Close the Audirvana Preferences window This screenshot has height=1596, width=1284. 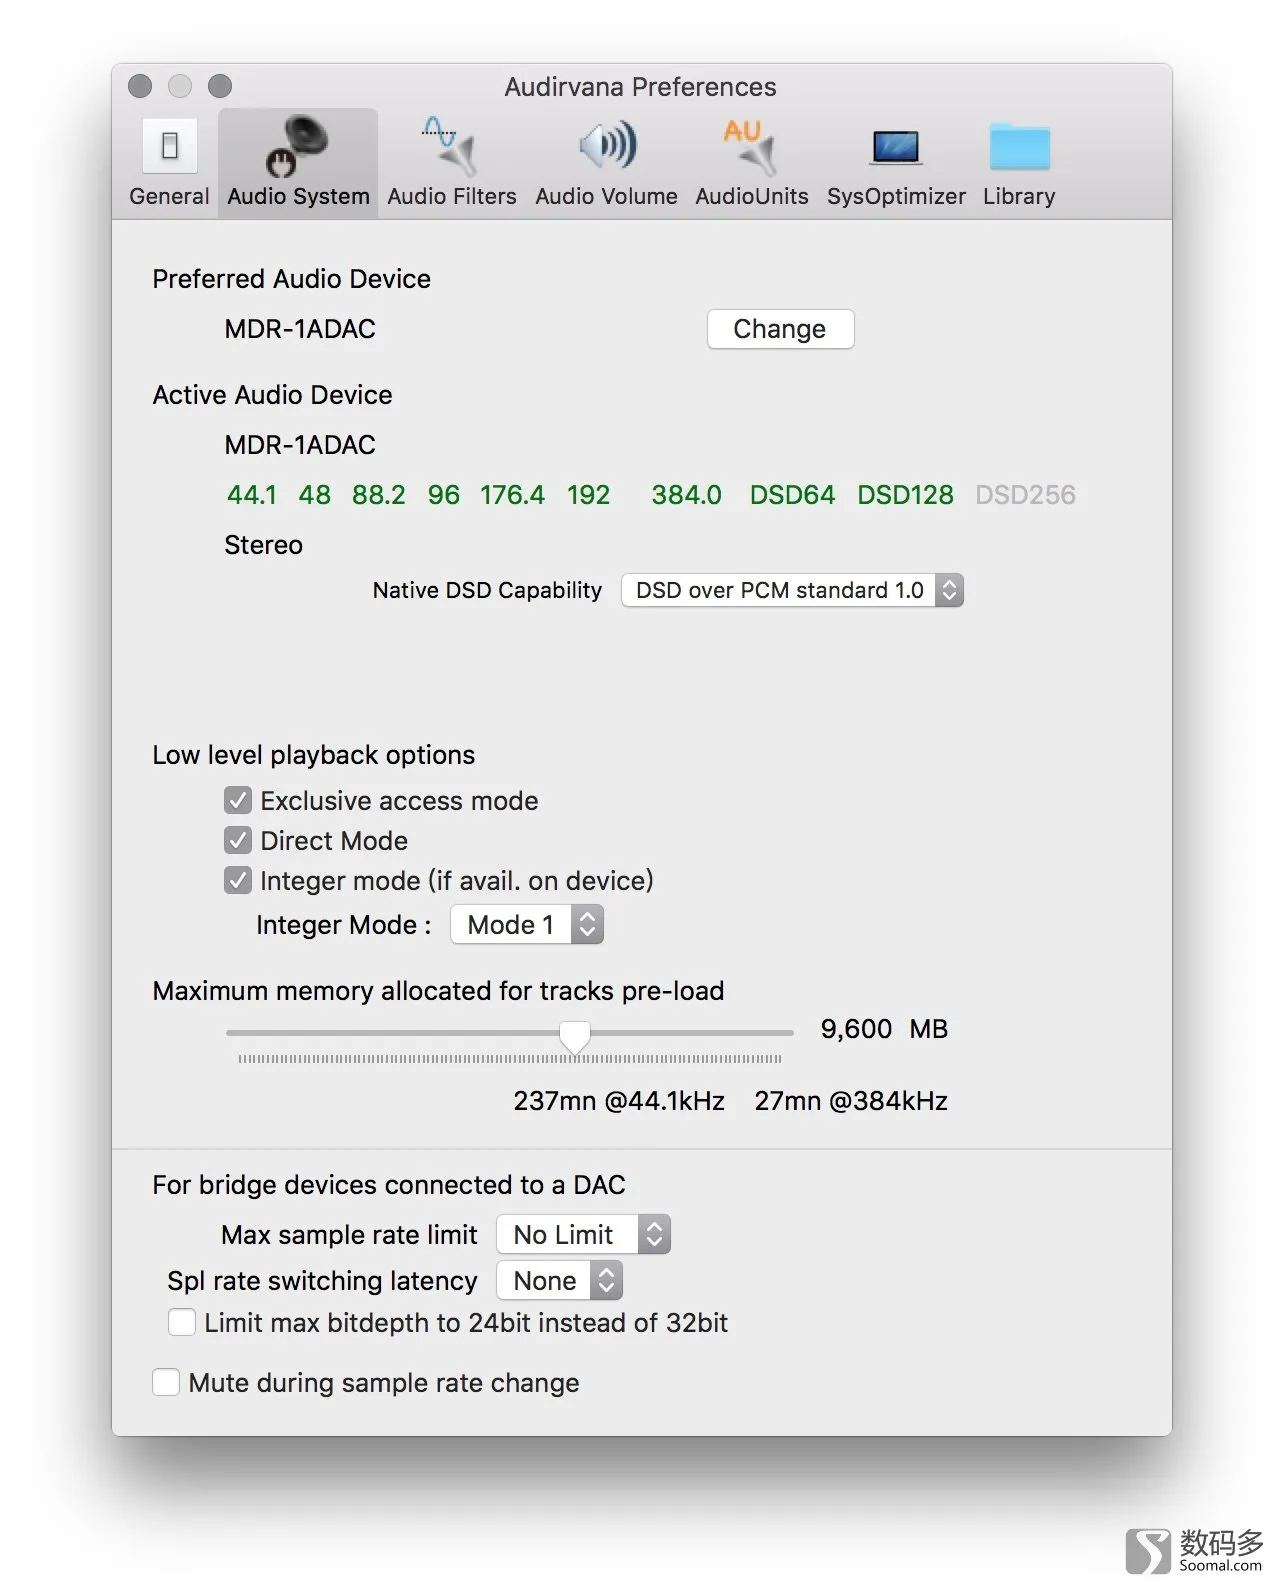[x=140, y=86]
